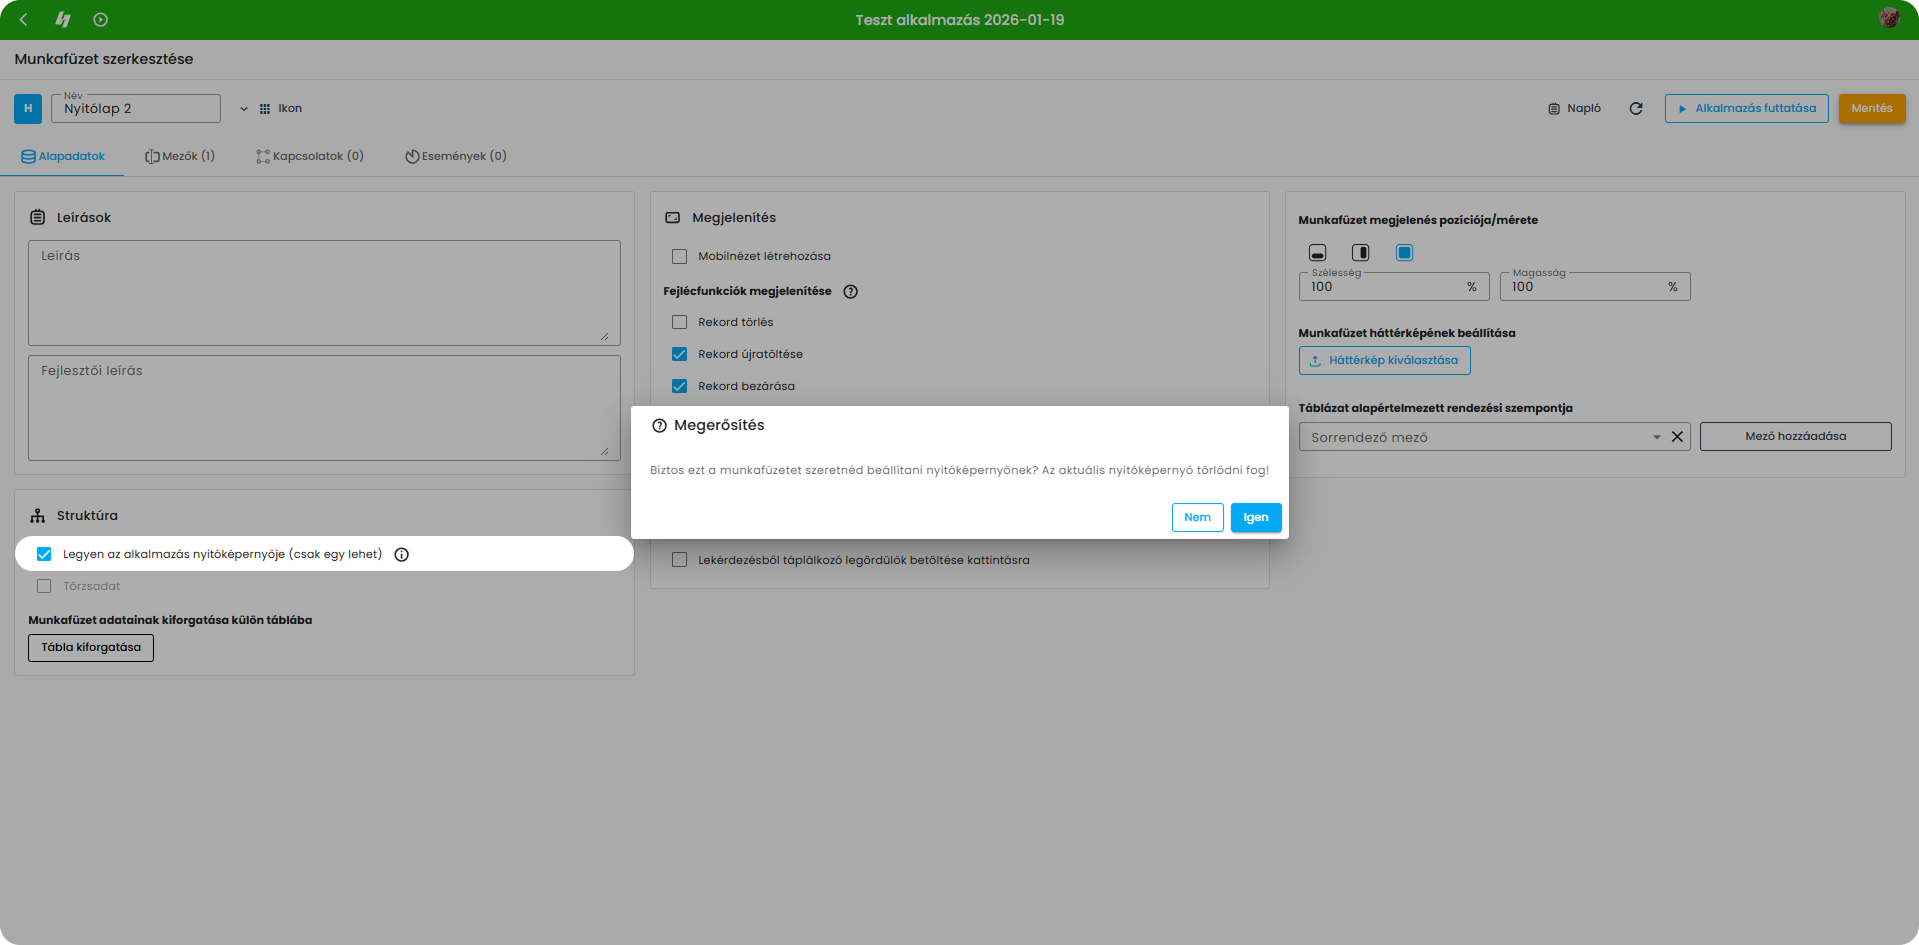Open the Ikon chevron dropdown
The height and width of the screenshot is (945, 1919).
[x=243, y=109]
